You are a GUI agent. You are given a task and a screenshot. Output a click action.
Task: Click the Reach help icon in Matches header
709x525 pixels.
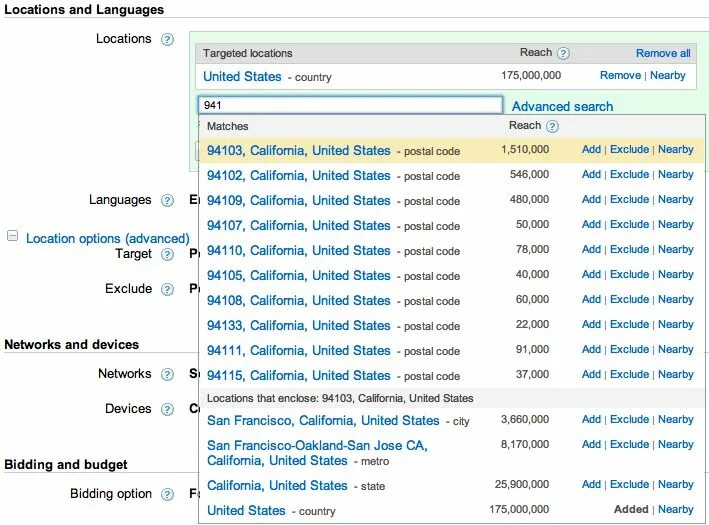[552, 127]
